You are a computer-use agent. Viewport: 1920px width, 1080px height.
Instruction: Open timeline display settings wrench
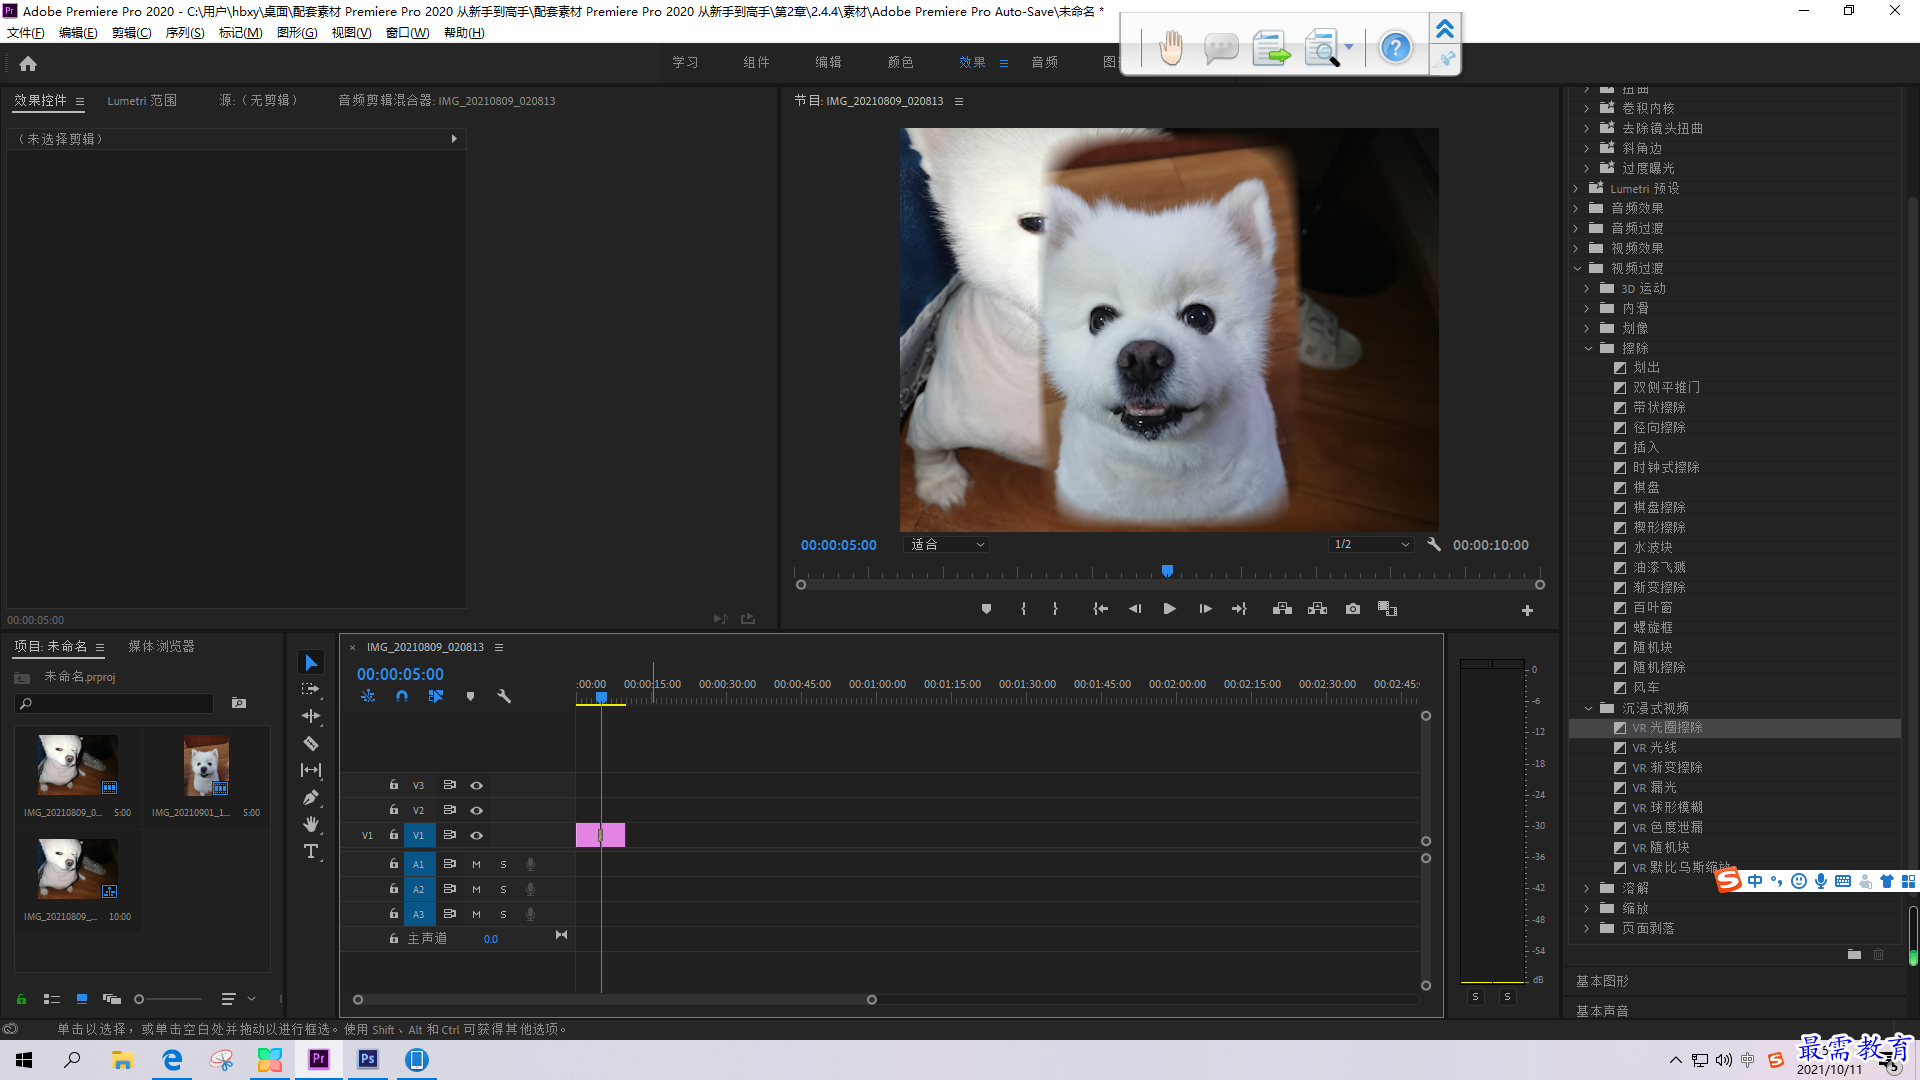504,696
